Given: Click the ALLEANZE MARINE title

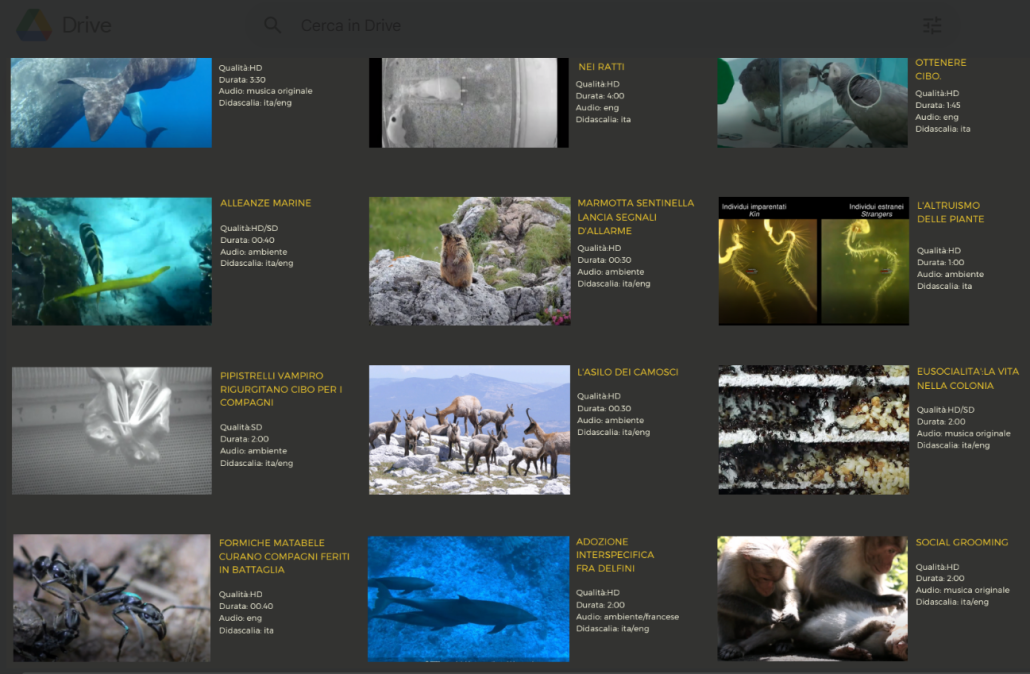Looking at the screenshot, I should coord(265,203).
